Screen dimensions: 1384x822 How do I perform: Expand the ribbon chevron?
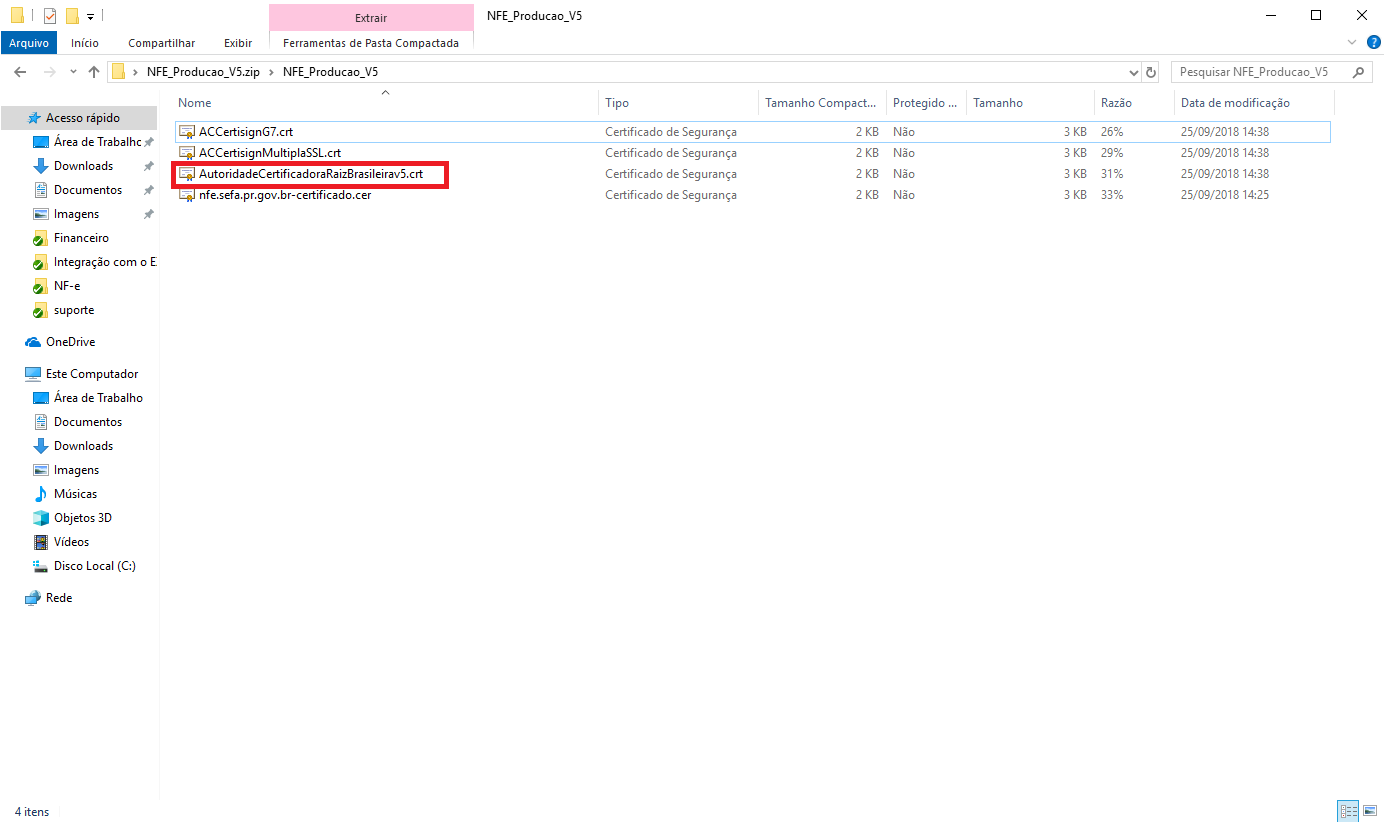pyautogui.click(x=1352, y=42)
